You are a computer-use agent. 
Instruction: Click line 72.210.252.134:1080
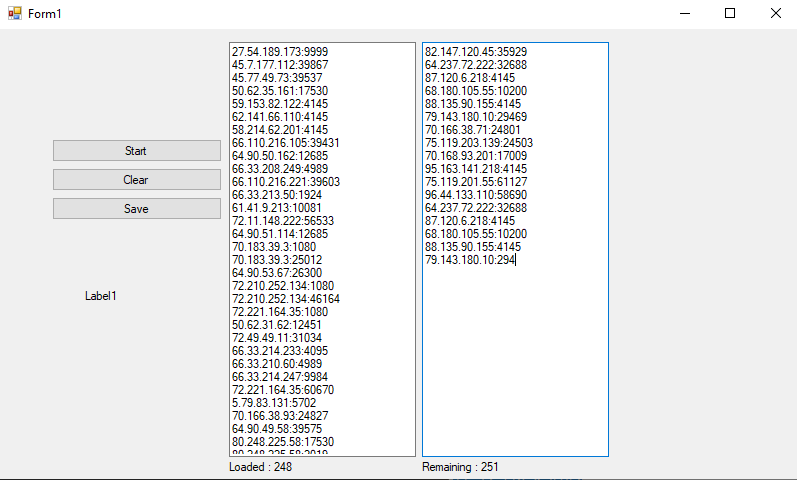point(283,286)
